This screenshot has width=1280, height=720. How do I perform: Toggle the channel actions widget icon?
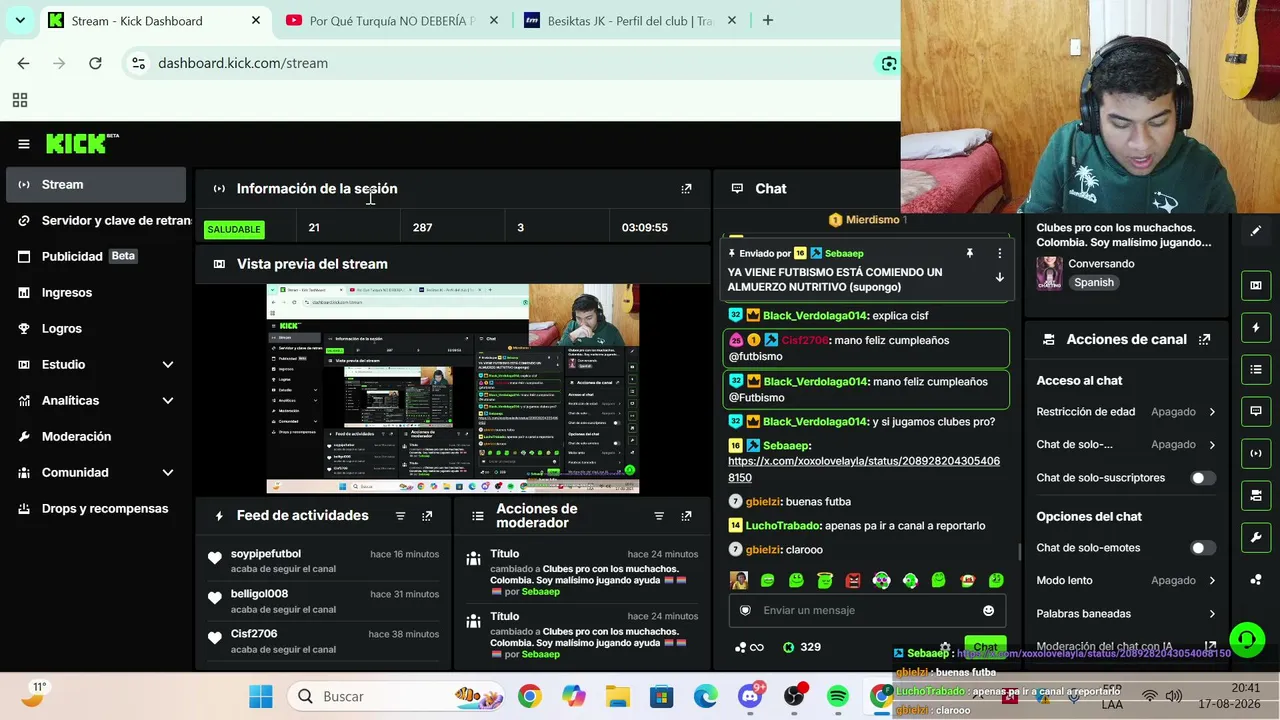click(x=1256, y=496)
